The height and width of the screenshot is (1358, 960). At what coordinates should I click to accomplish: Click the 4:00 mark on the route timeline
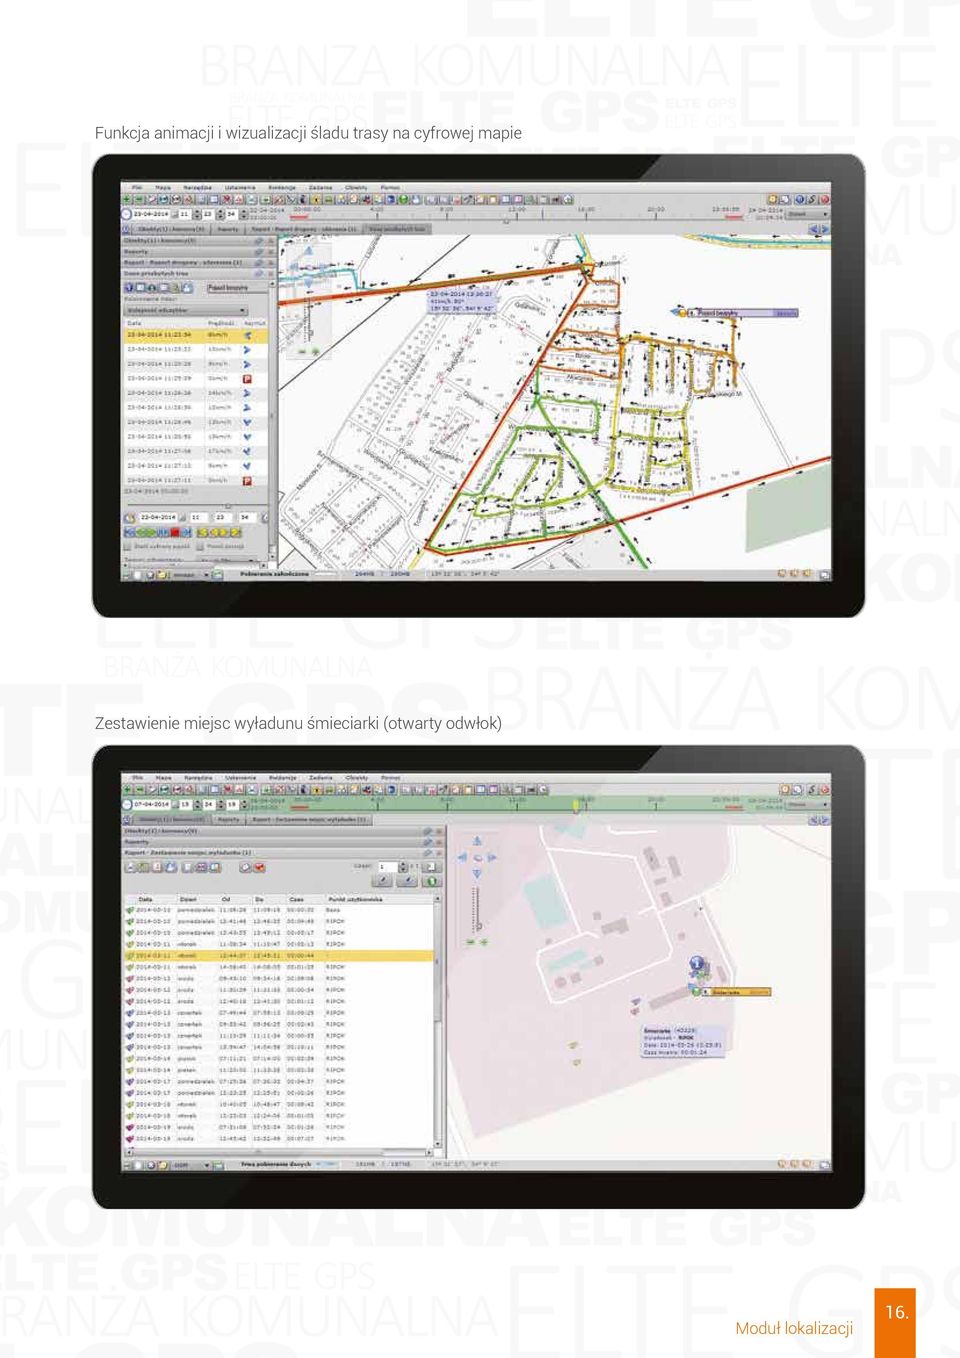[377, 214]
